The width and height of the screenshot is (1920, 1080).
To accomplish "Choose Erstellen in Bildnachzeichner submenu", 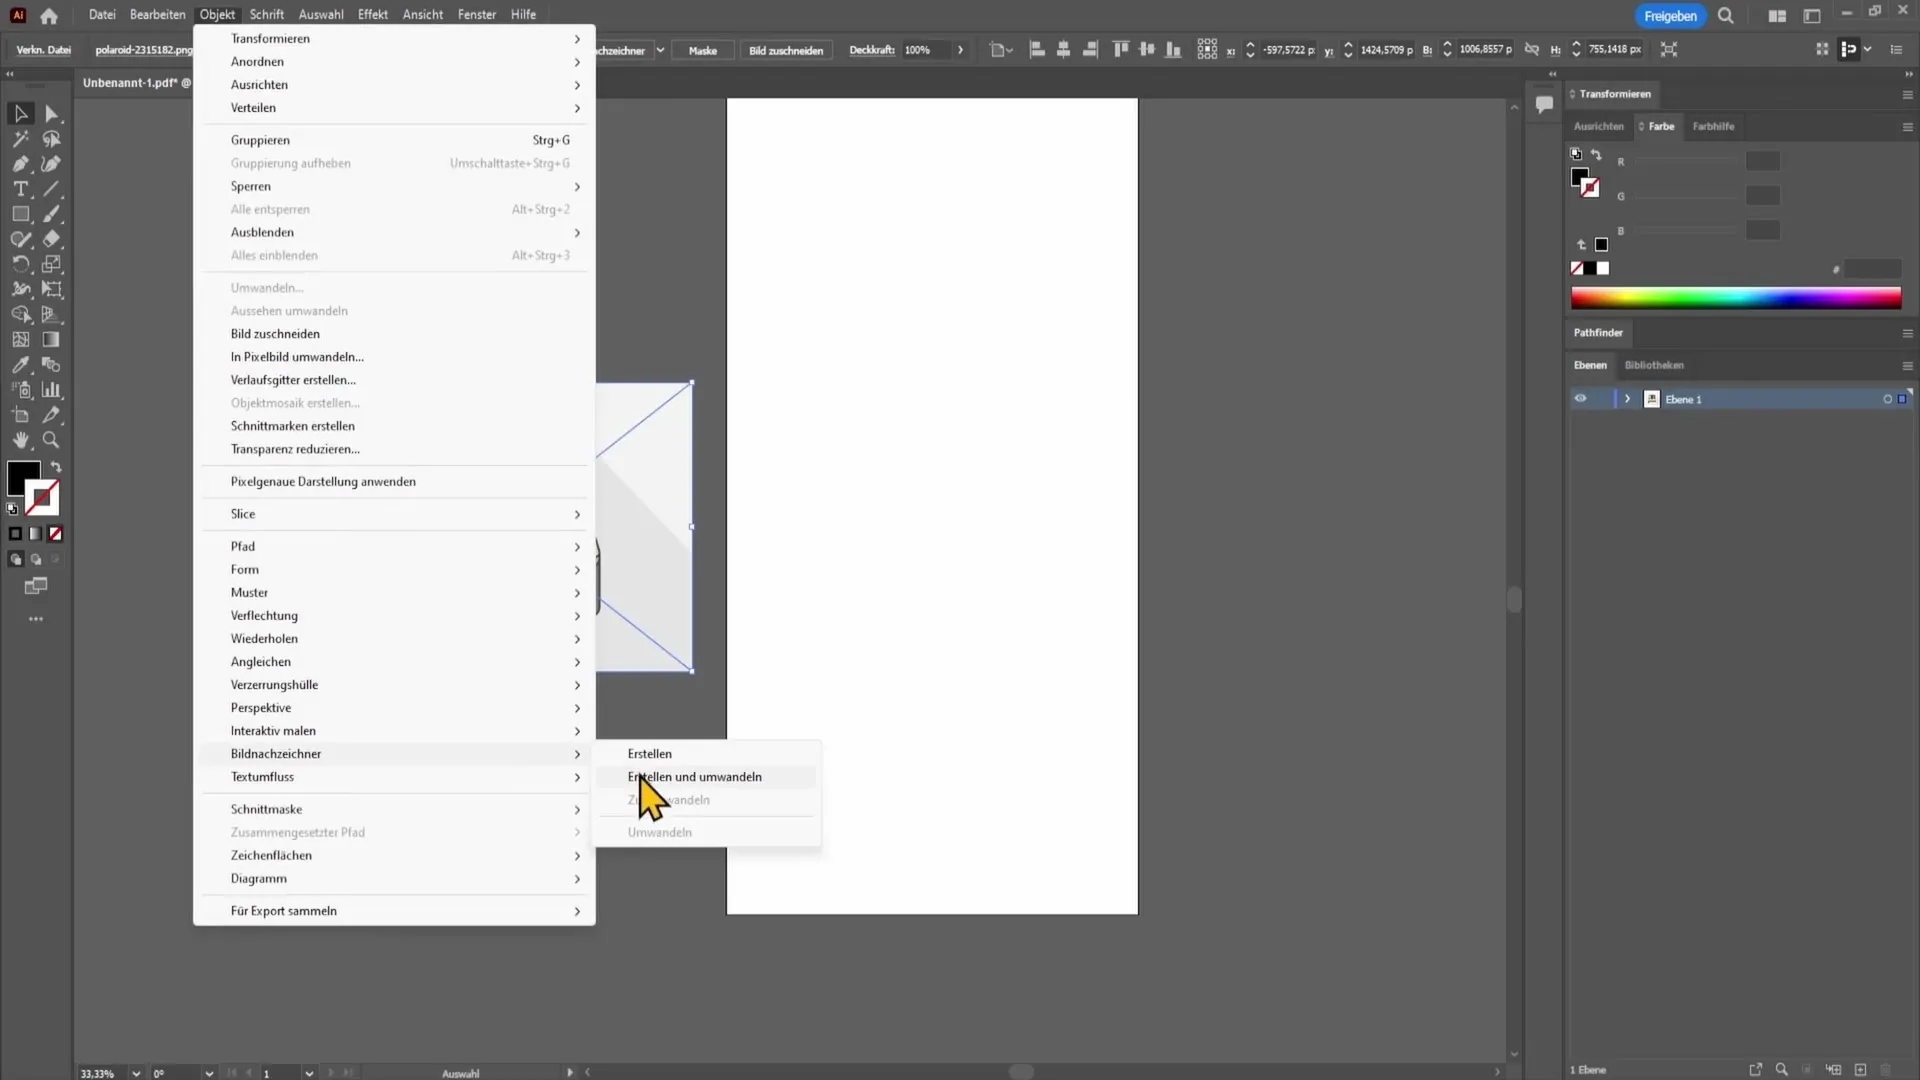I will [x=708, y=754].
